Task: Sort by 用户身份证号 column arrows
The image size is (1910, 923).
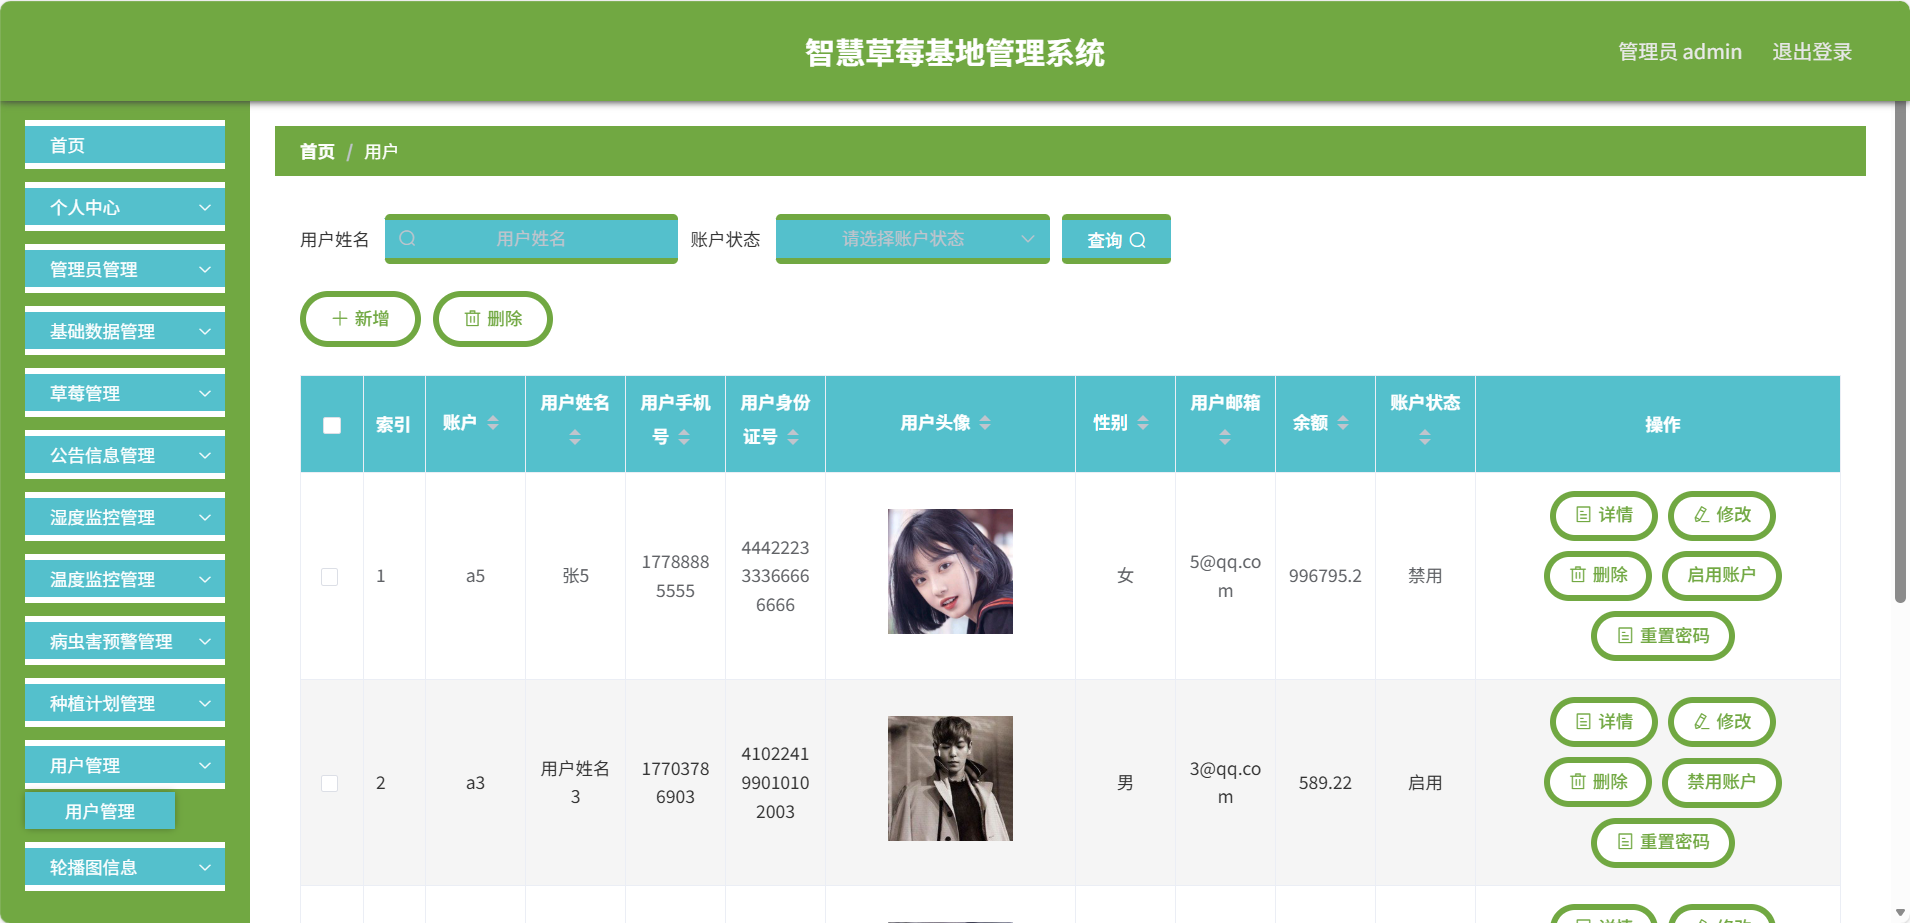Action: tap(793, 437)
